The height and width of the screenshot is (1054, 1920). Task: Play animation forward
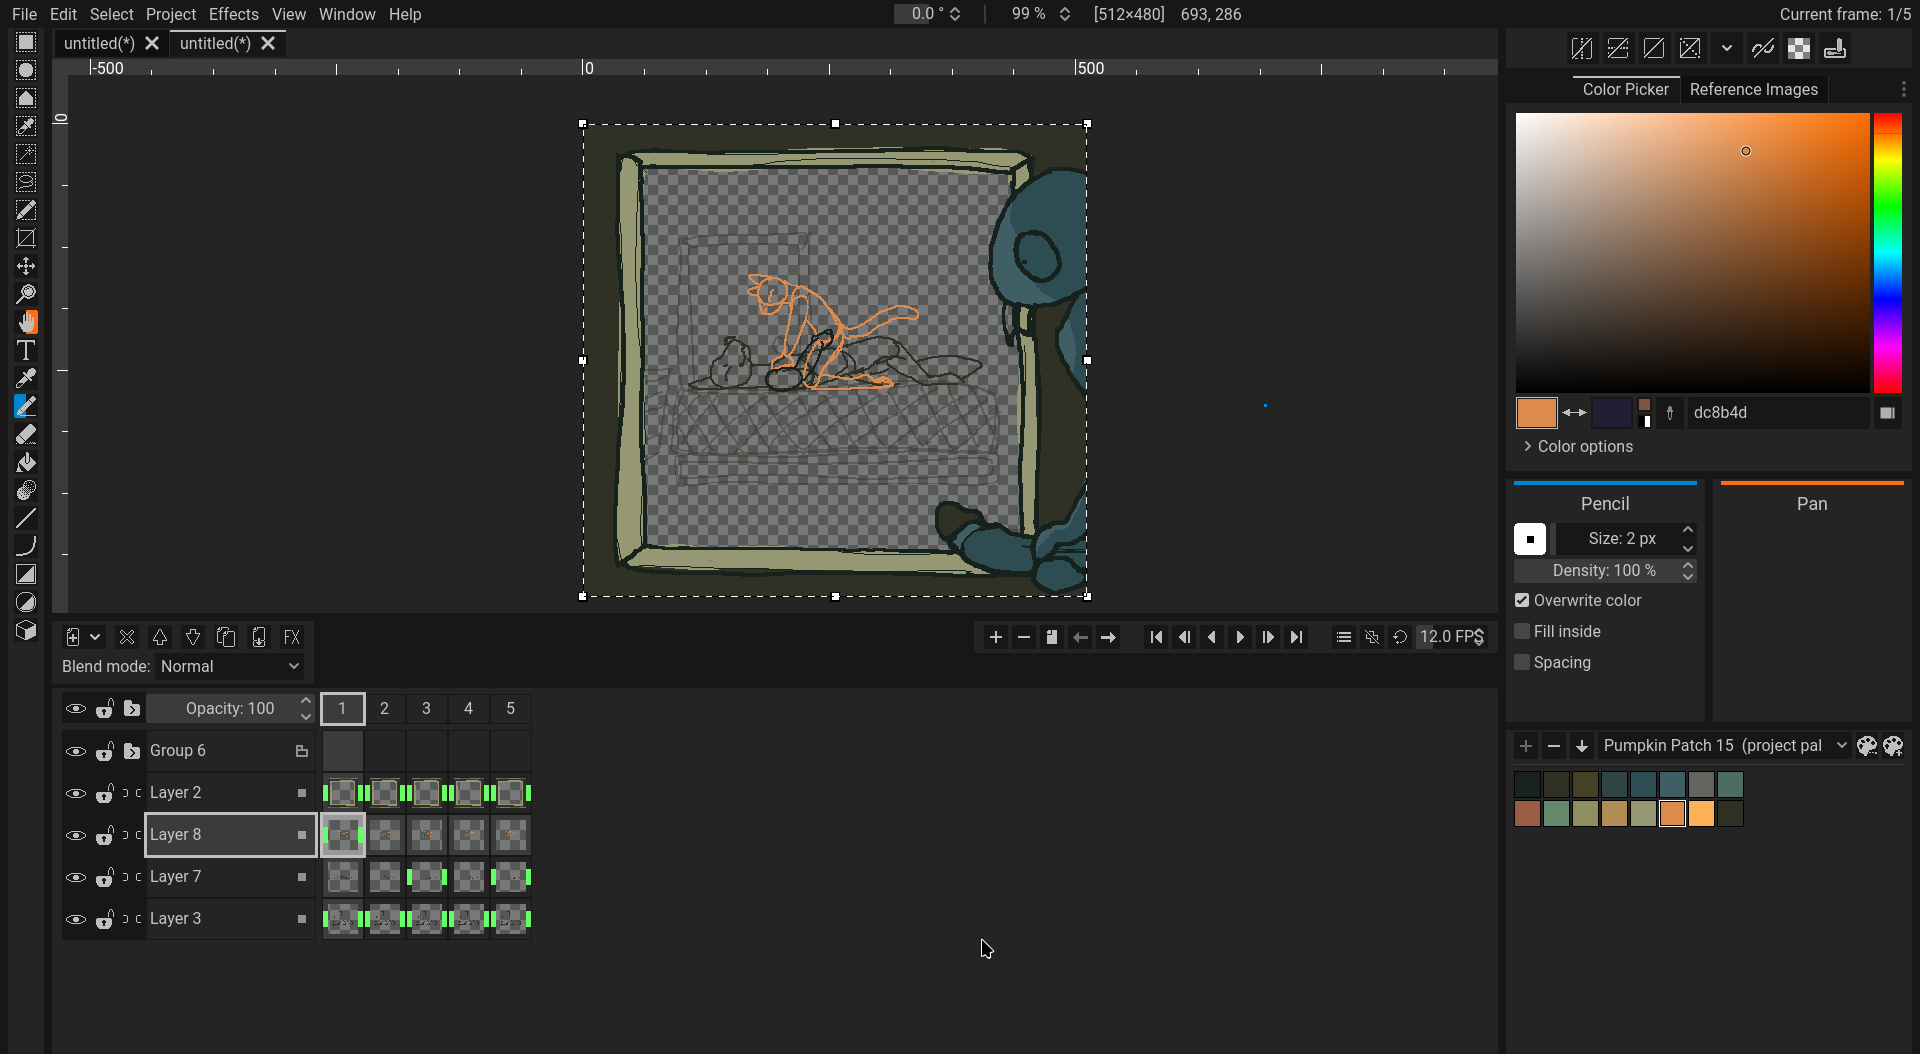(1240, 637)
